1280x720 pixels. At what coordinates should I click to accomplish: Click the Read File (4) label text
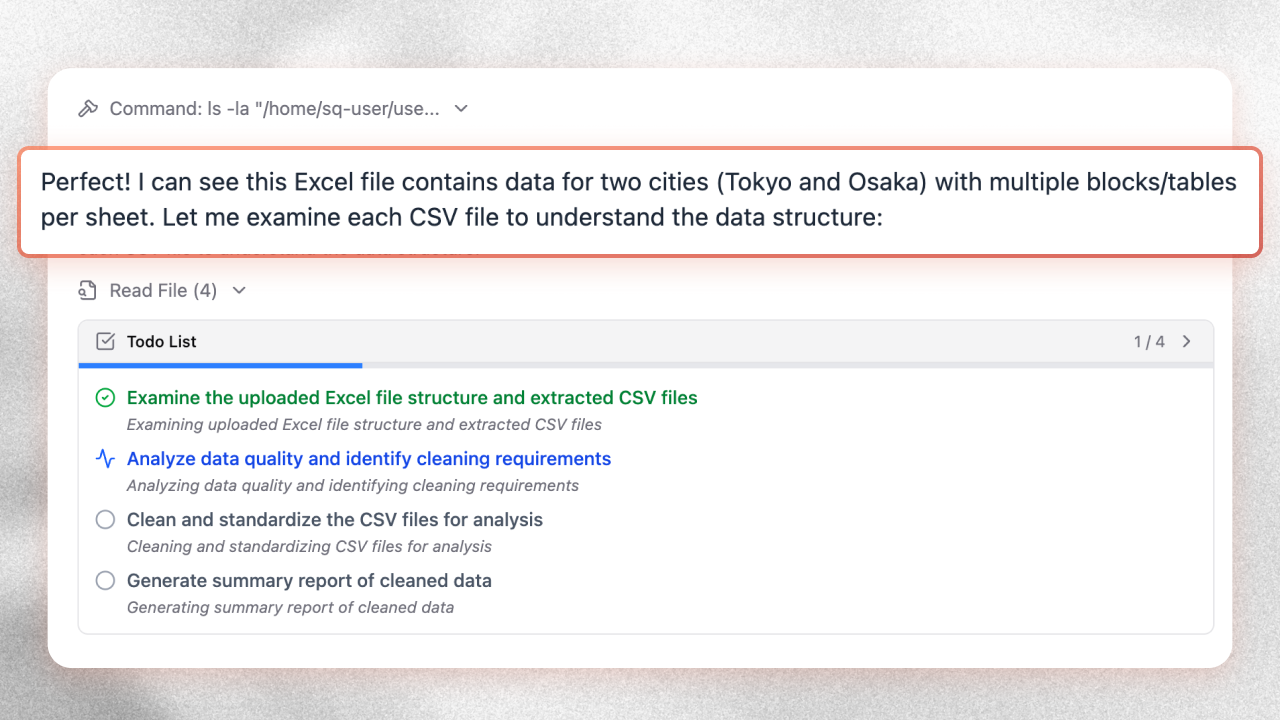coord(162,290)
